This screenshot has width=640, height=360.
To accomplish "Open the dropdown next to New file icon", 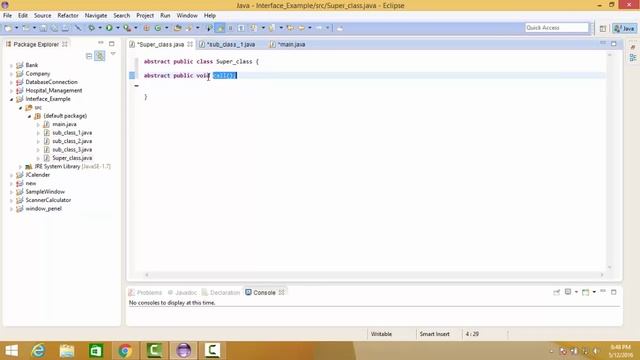I will (x=16, y=28).
